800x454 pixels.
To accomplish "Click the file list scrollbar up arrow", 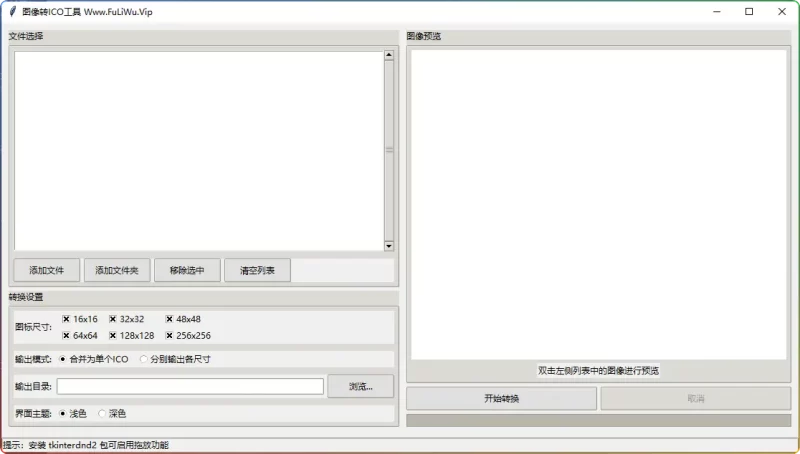I will click(389, 56).
